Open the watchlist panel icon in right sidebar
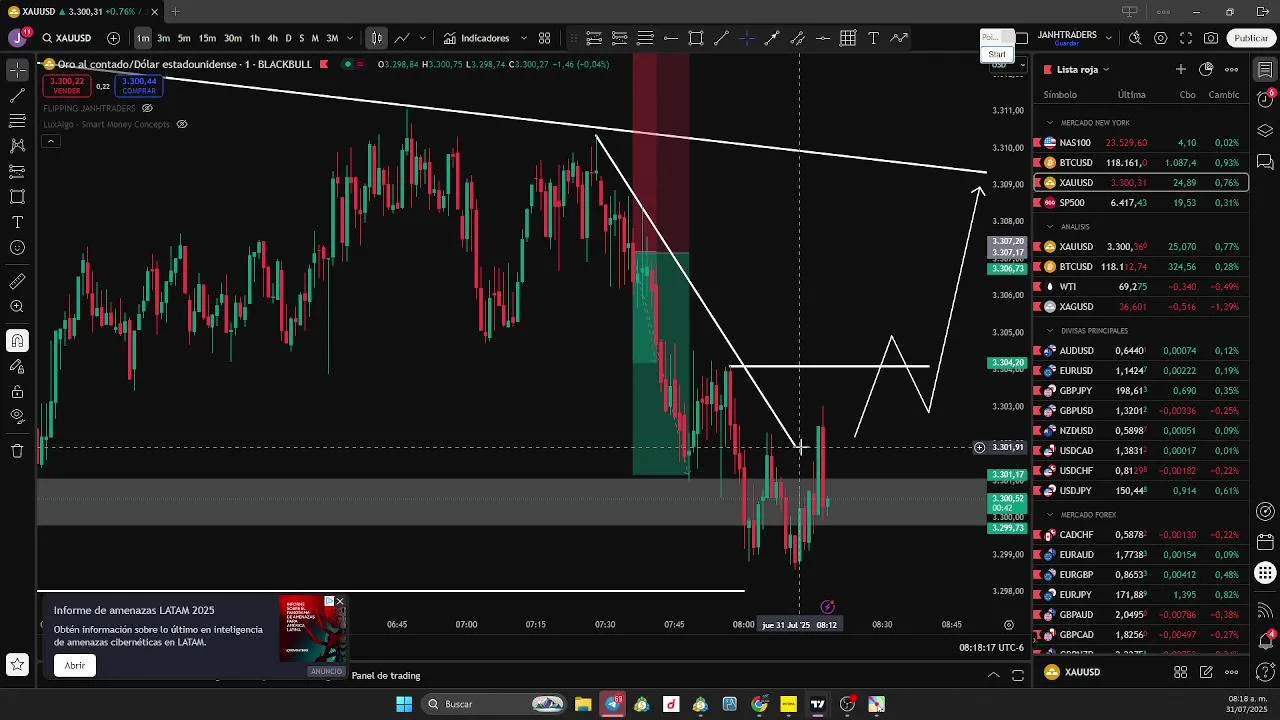The image size is (1280, 720). [x=1265, y=70]
